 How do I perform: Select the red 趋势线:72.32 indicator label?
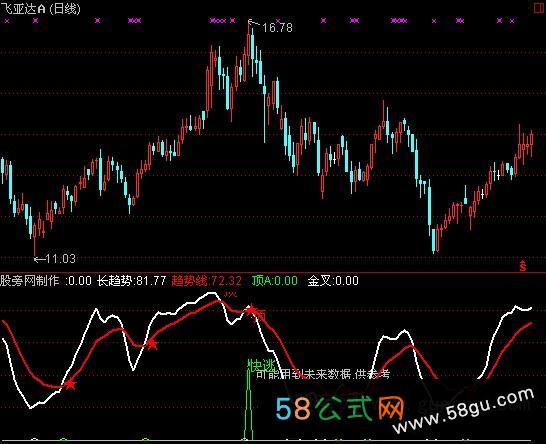[x=206, y=281]
